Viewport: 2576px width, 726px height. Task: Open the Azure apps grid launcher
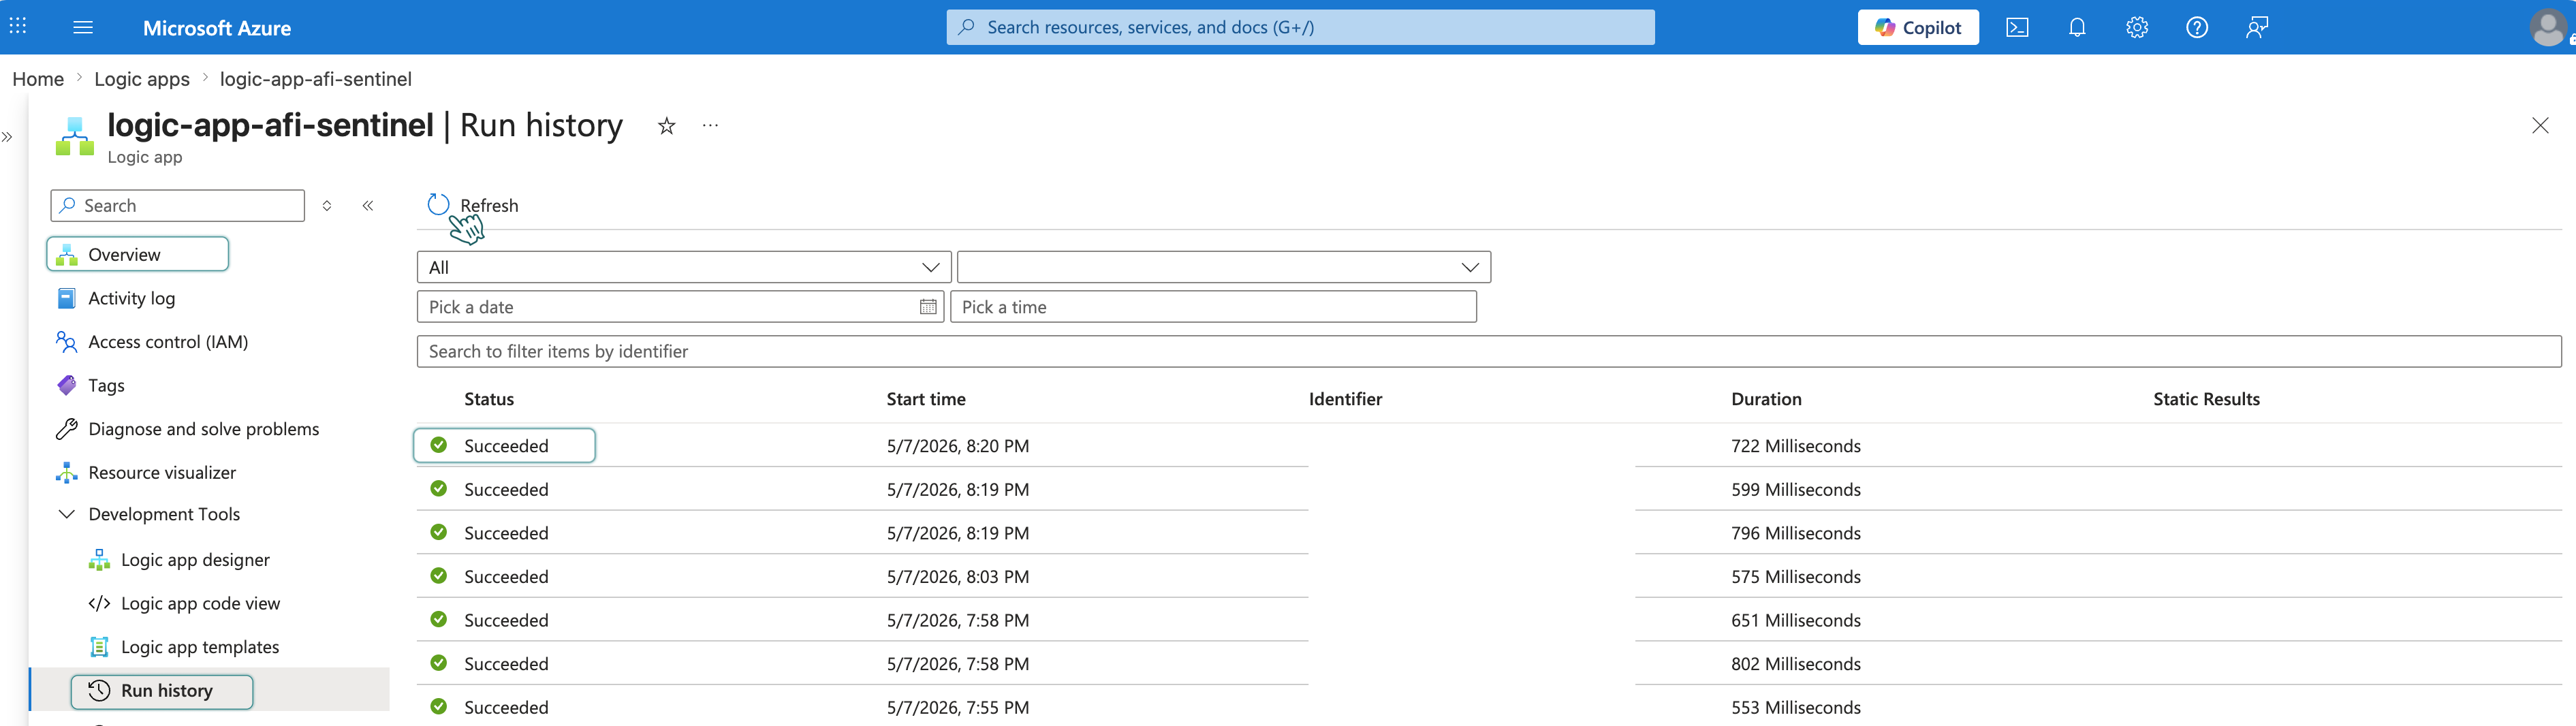point(18,27)
